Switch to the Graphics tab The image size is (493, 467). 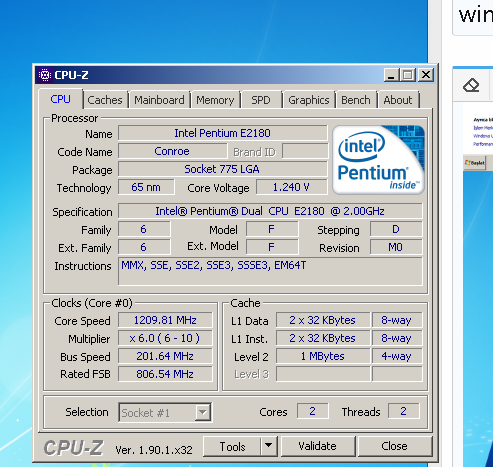tap(309, 100)
